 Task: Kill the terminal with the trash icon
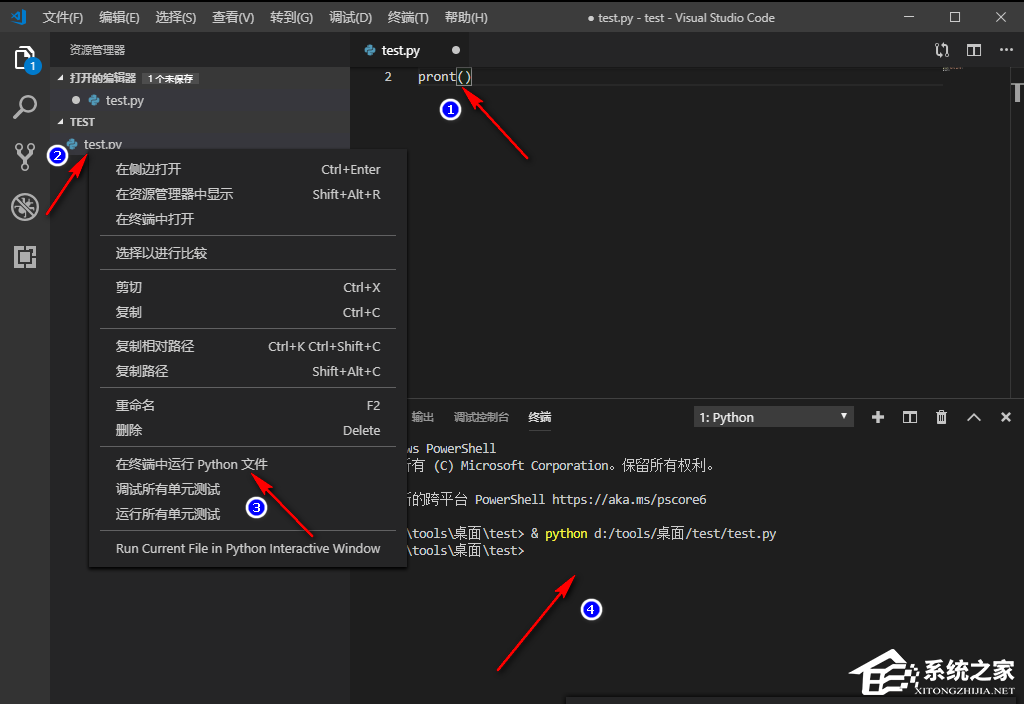pyautogui.click(x=941, y=417)
